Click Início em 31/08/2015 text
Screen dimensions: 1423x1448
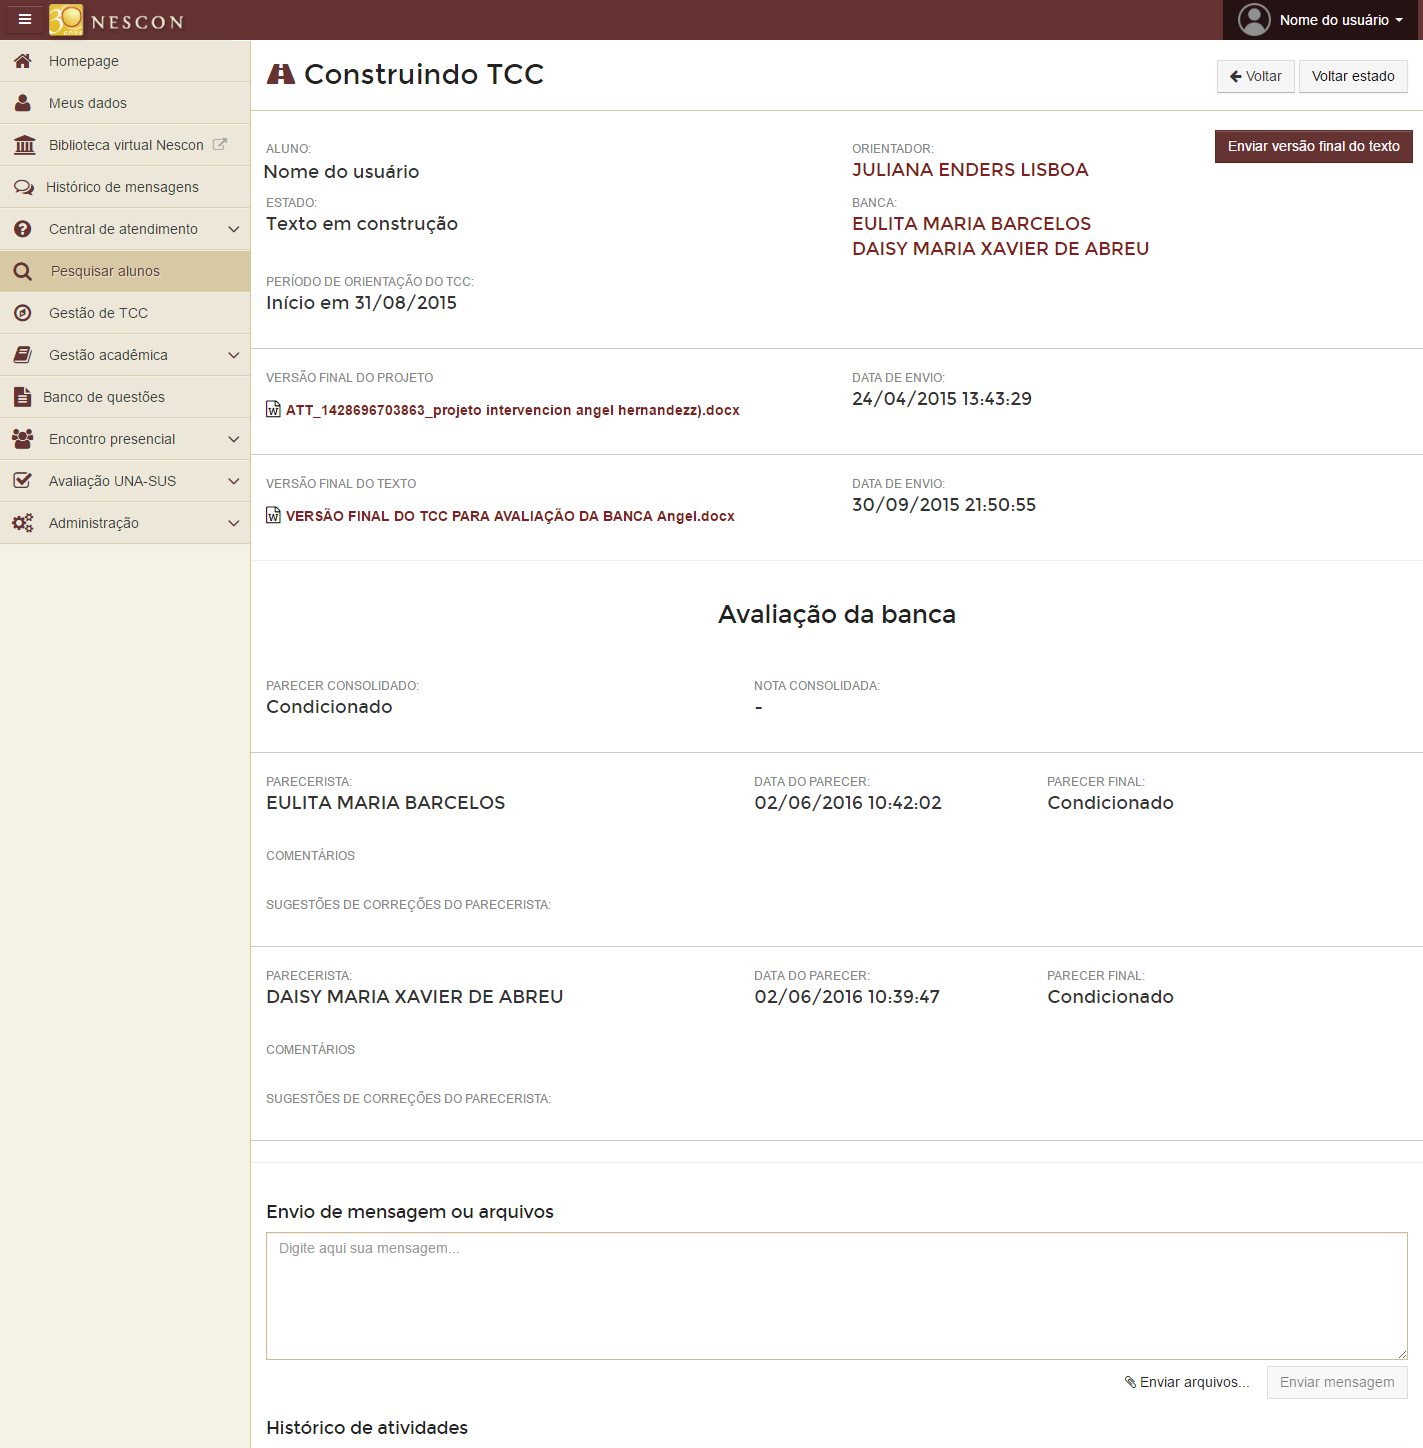(361, 303)
